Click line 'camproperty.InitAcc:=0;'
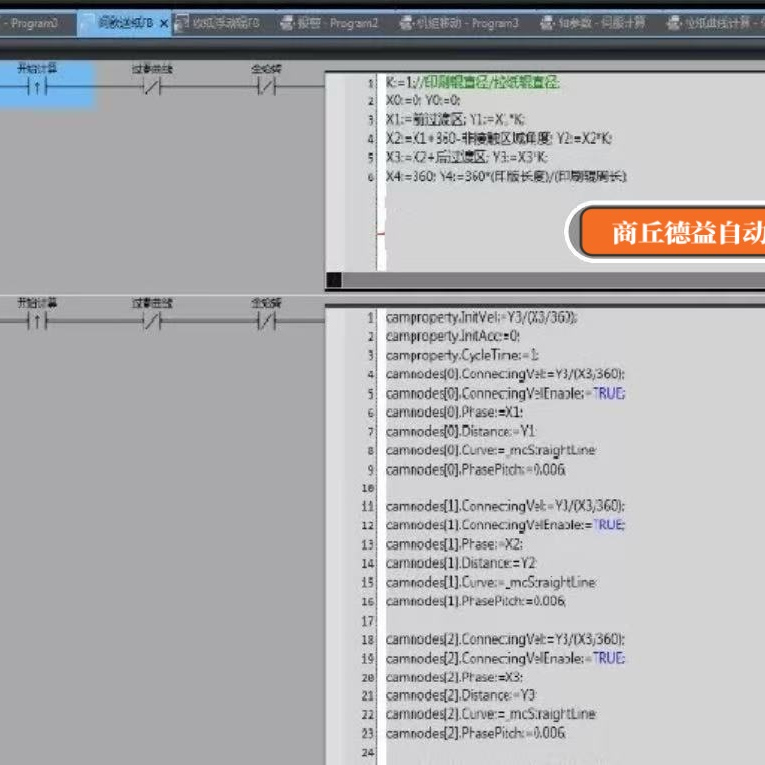Viewport: 765px width, 765px height. (x=453, y=337)
